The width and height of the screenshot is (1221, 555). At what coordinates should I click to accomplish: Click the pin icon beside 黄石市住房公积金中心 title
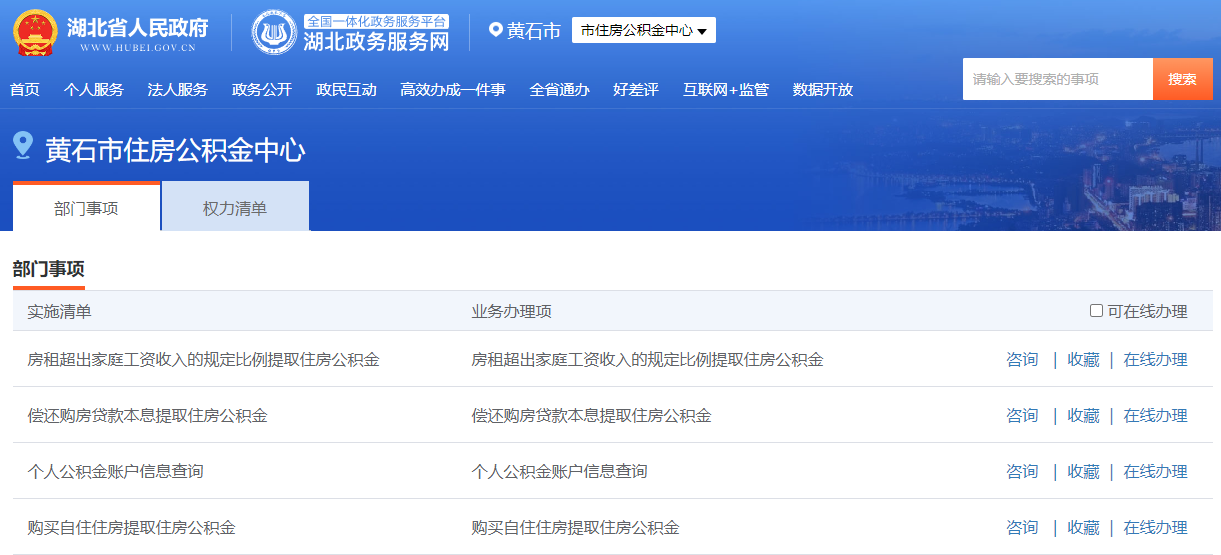coord(23,147)
